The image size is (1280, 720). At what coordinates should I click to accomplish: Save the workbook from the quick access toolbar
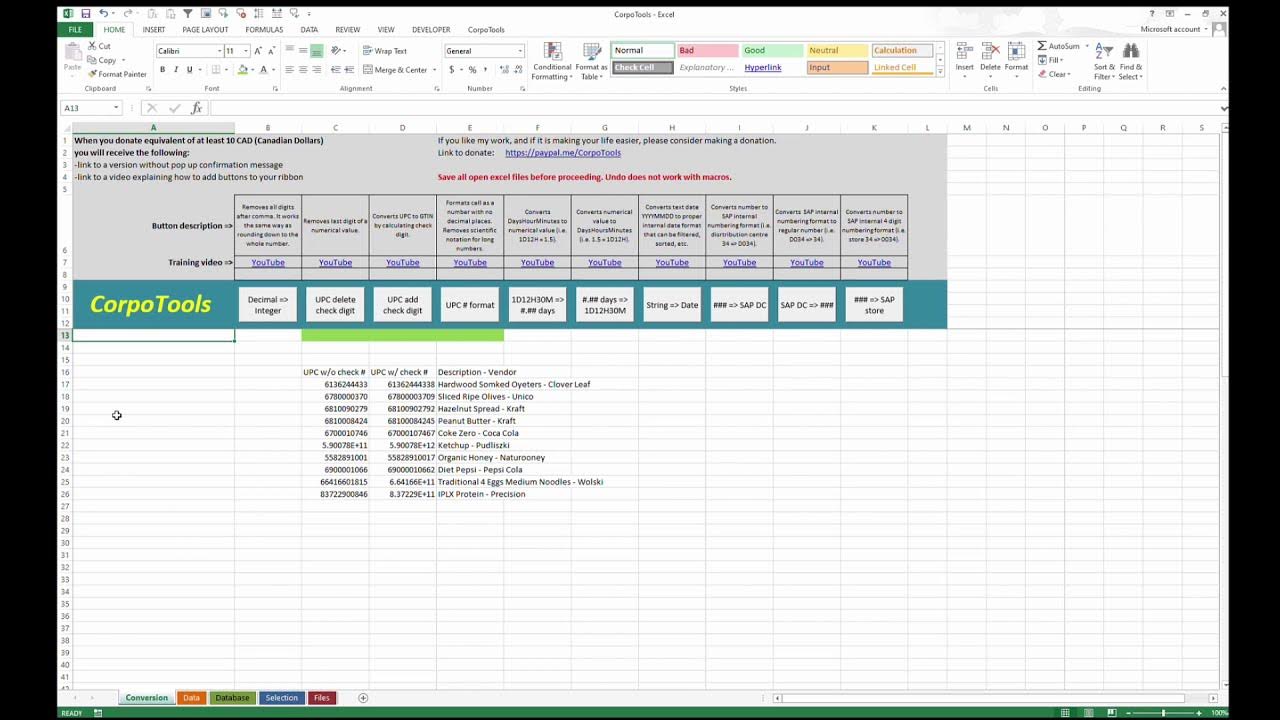86,14
